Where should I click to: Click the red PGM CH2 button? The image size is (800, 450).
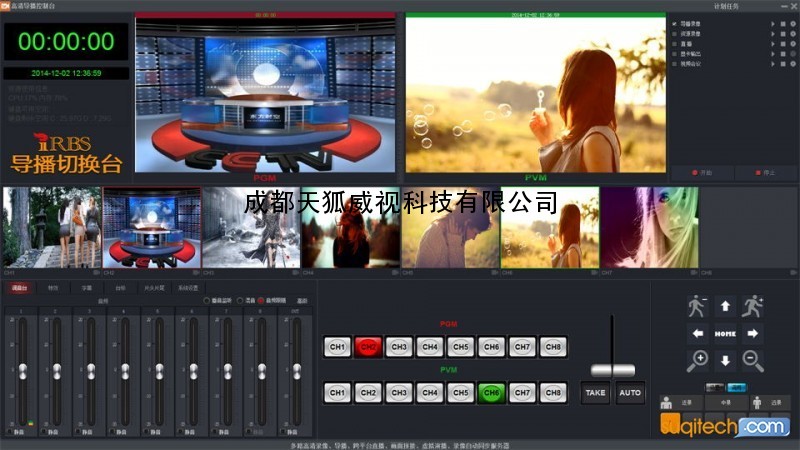point(368,347)
